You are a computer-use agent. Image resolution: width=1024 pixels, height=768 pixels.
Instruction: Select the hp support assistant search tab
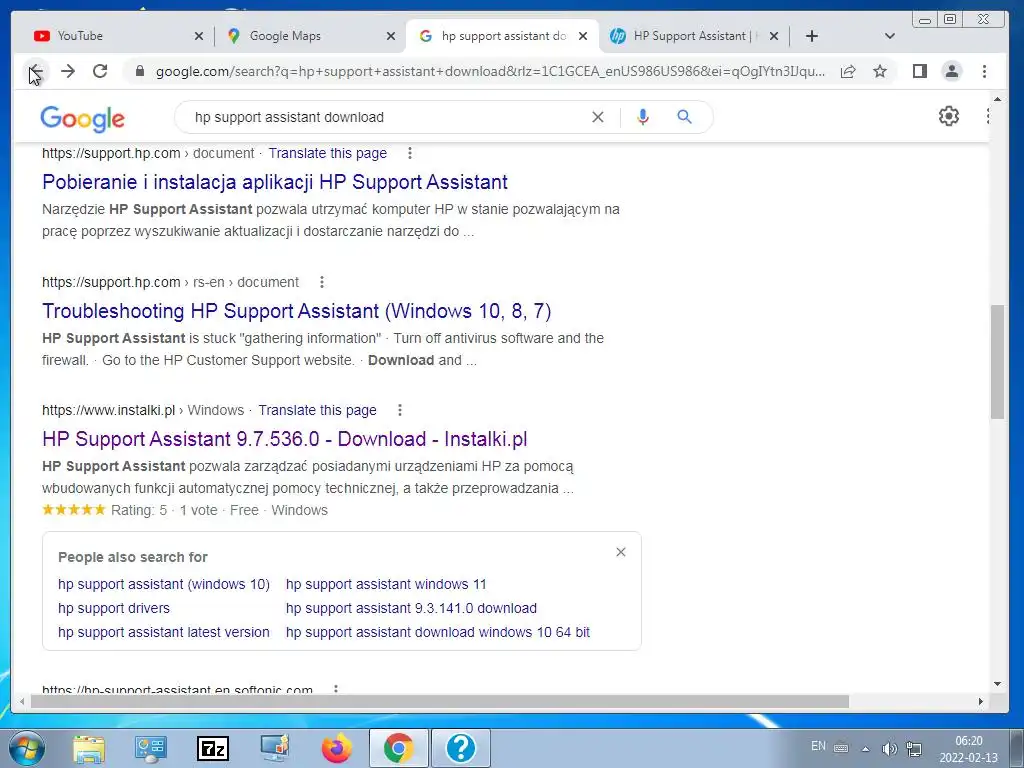point(502,36)
